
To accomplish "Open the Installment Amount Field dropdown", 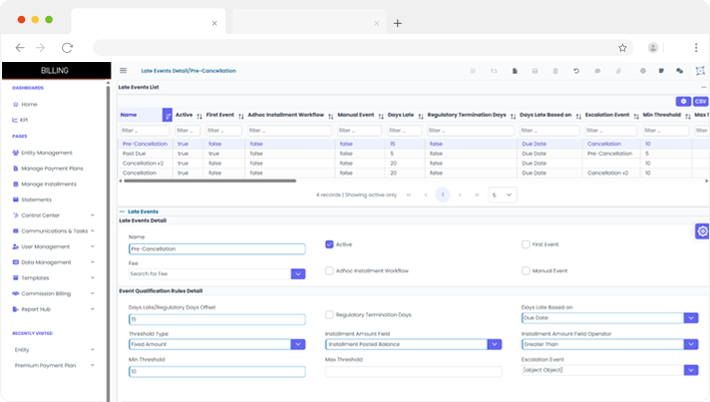I will pyautogui.click(x=494, y=345).
